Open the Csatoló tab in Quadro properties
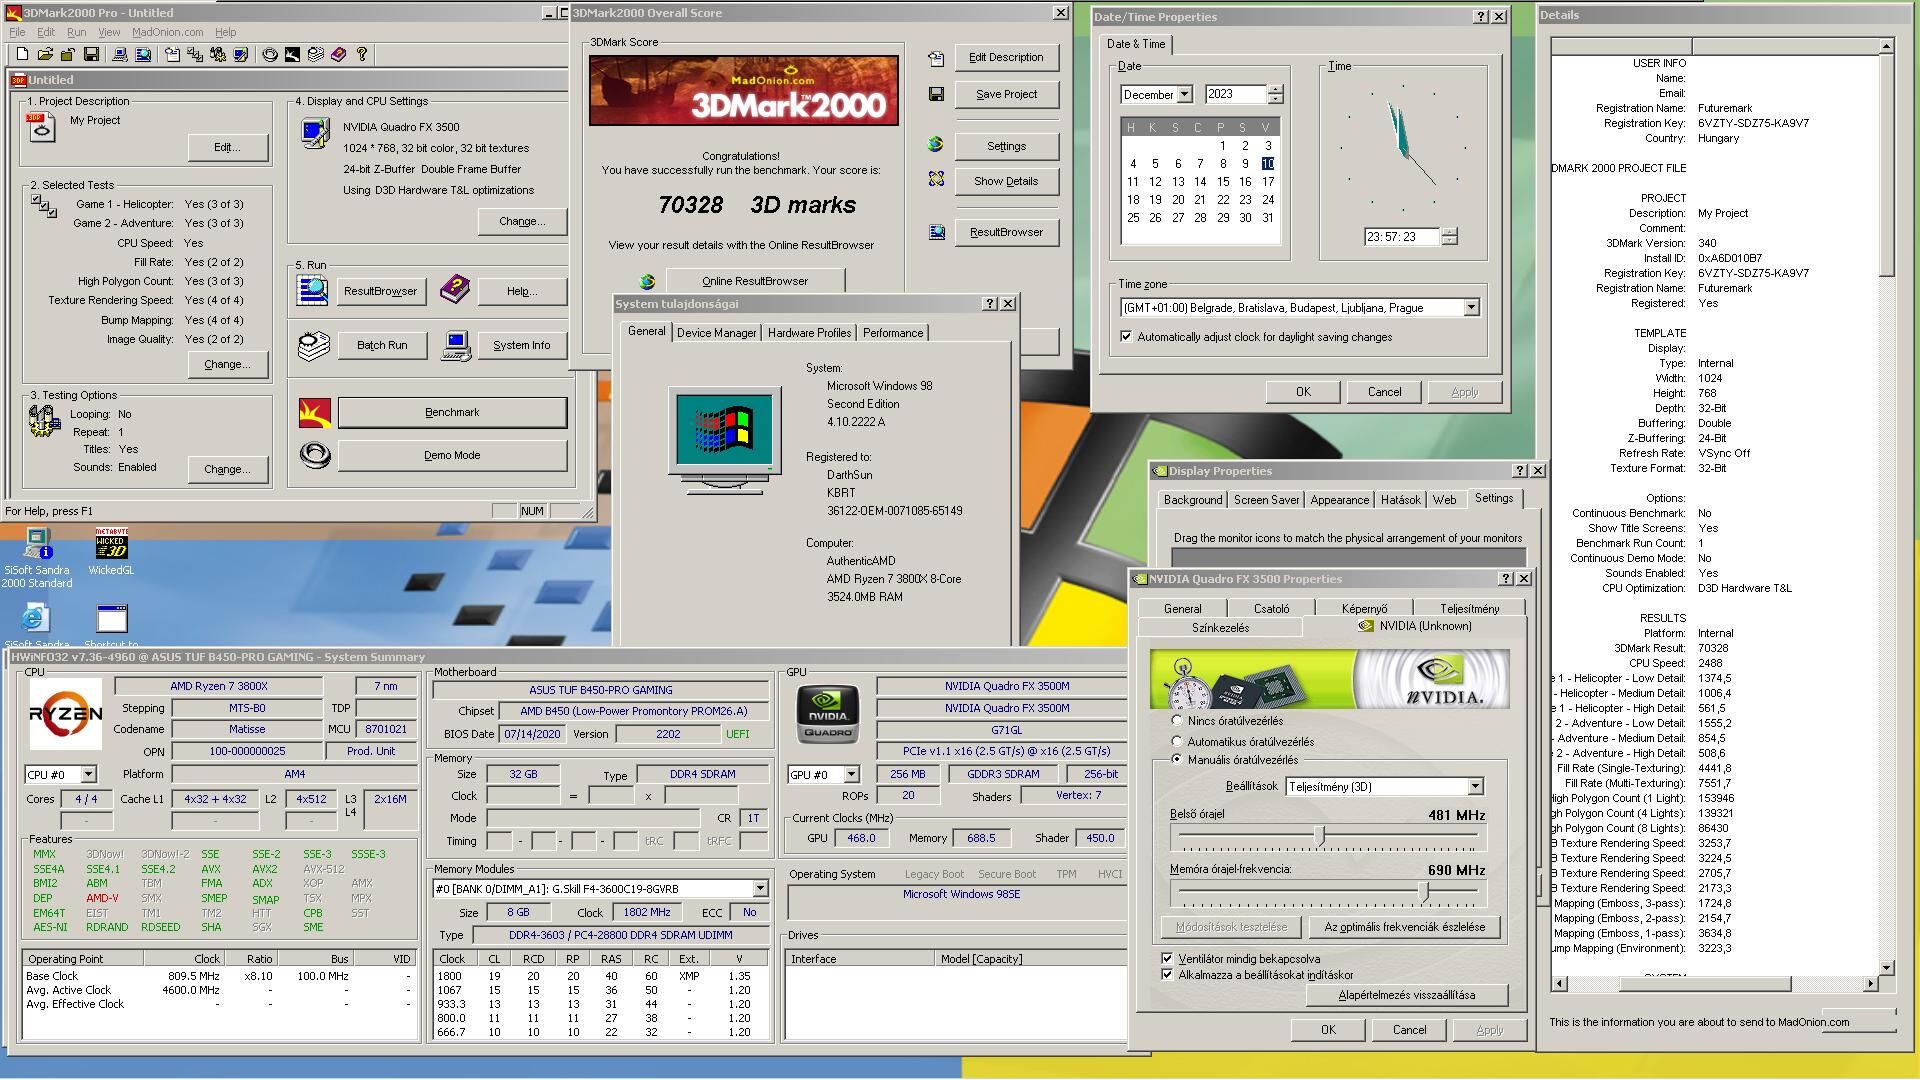Image resolution: width=1920 pixels, height=1080 pixels. [1271, 608]
